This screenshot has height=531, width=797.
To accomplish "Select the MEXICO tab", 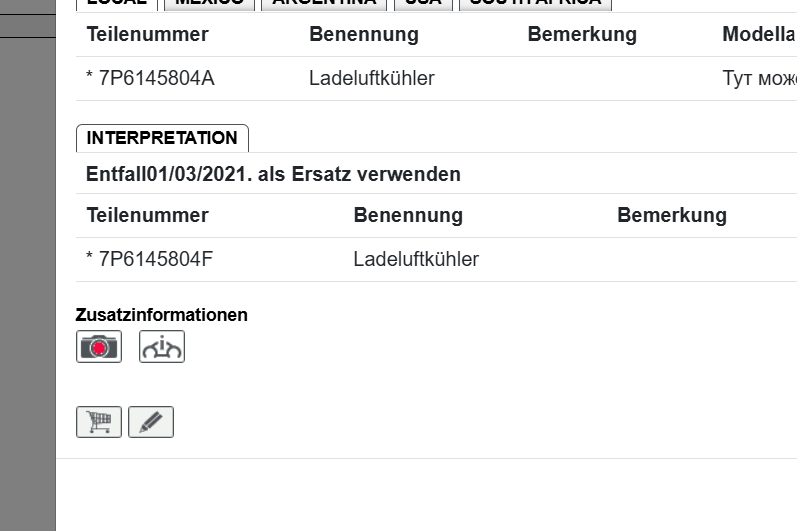I will [x=209, y=3].
